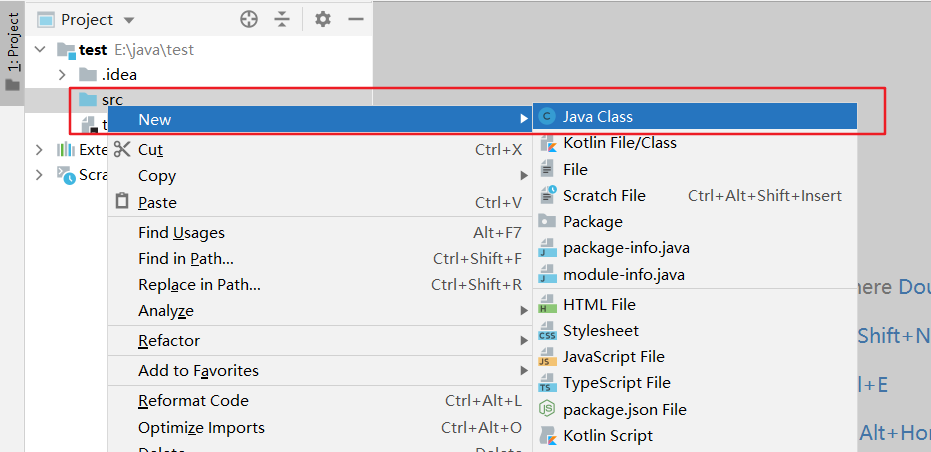Collapse the test project root node
Screen dimensions: 931x452
pyautogui.click(x=40, y=49)
